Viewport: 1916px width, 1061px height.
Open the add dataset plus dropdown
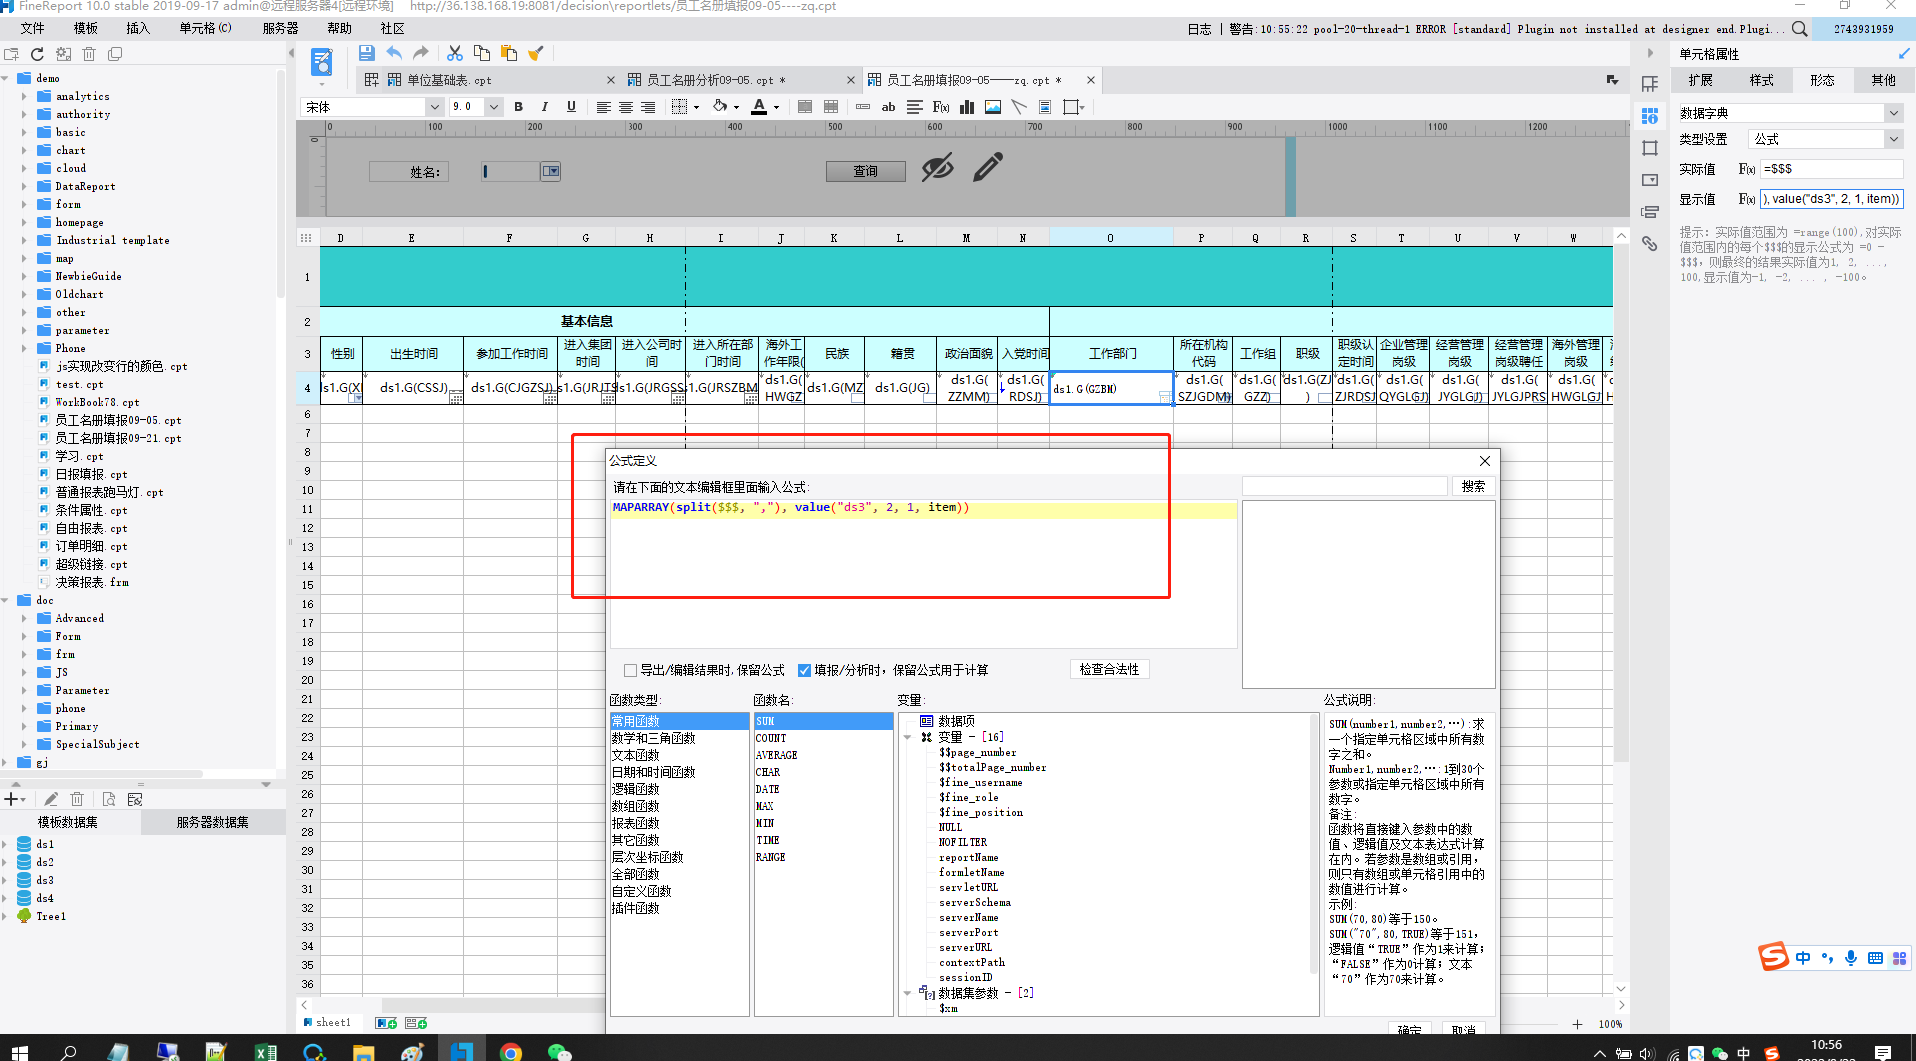15,799
